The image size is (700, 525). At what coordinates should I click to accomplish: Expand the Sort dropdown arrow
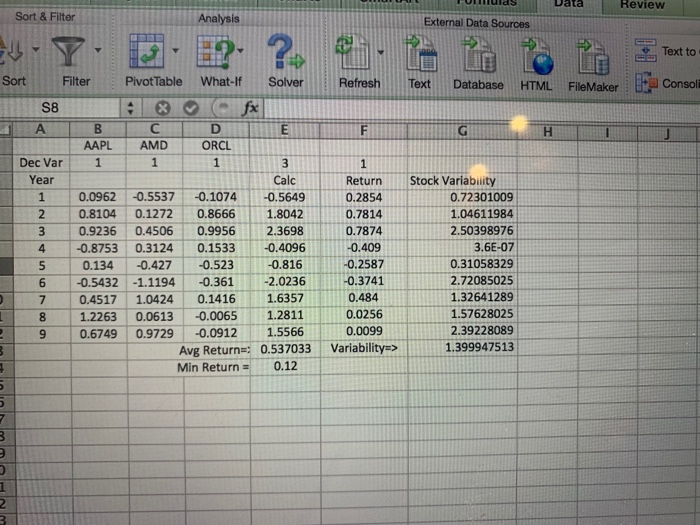click(36, 49)
